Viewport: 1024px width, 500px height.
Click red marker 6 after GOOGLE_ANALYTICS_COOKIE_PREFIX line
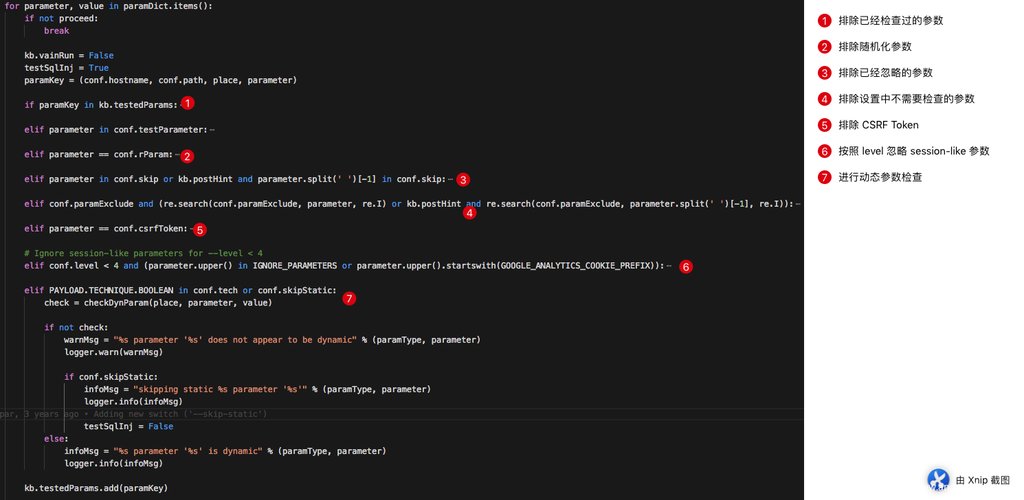coord(684,266)
